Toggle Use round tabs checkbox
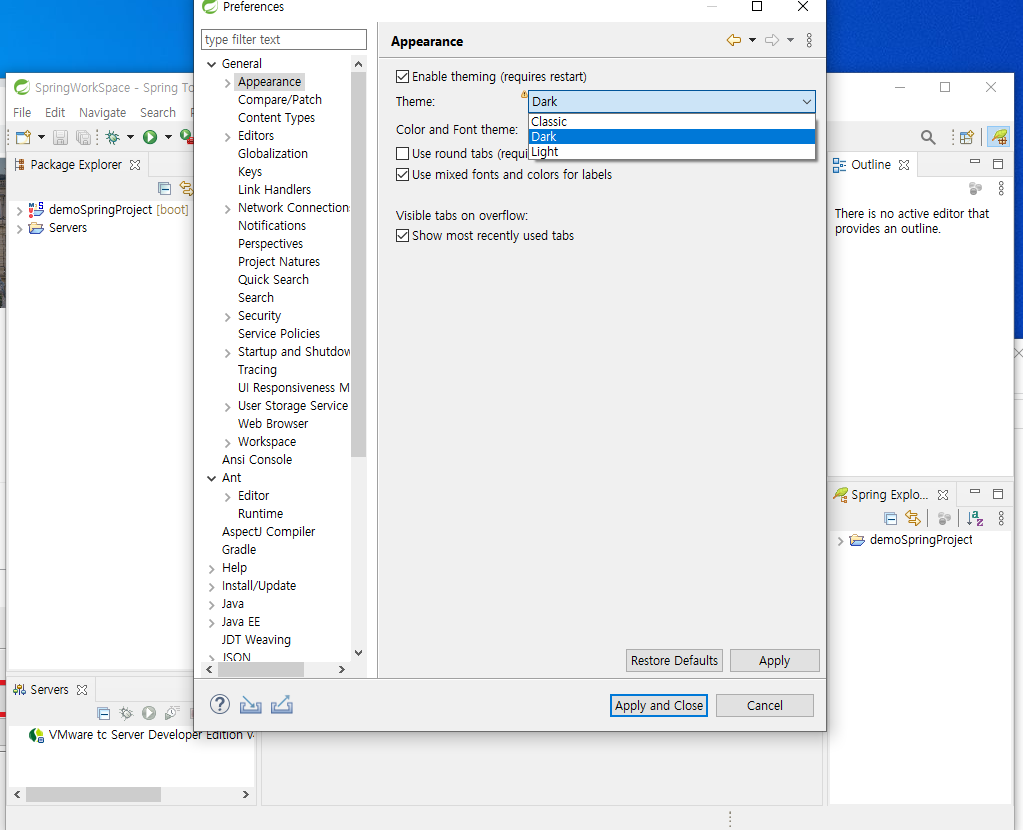1023x830 pixels. pyautogui.click(x=403, y=153)
